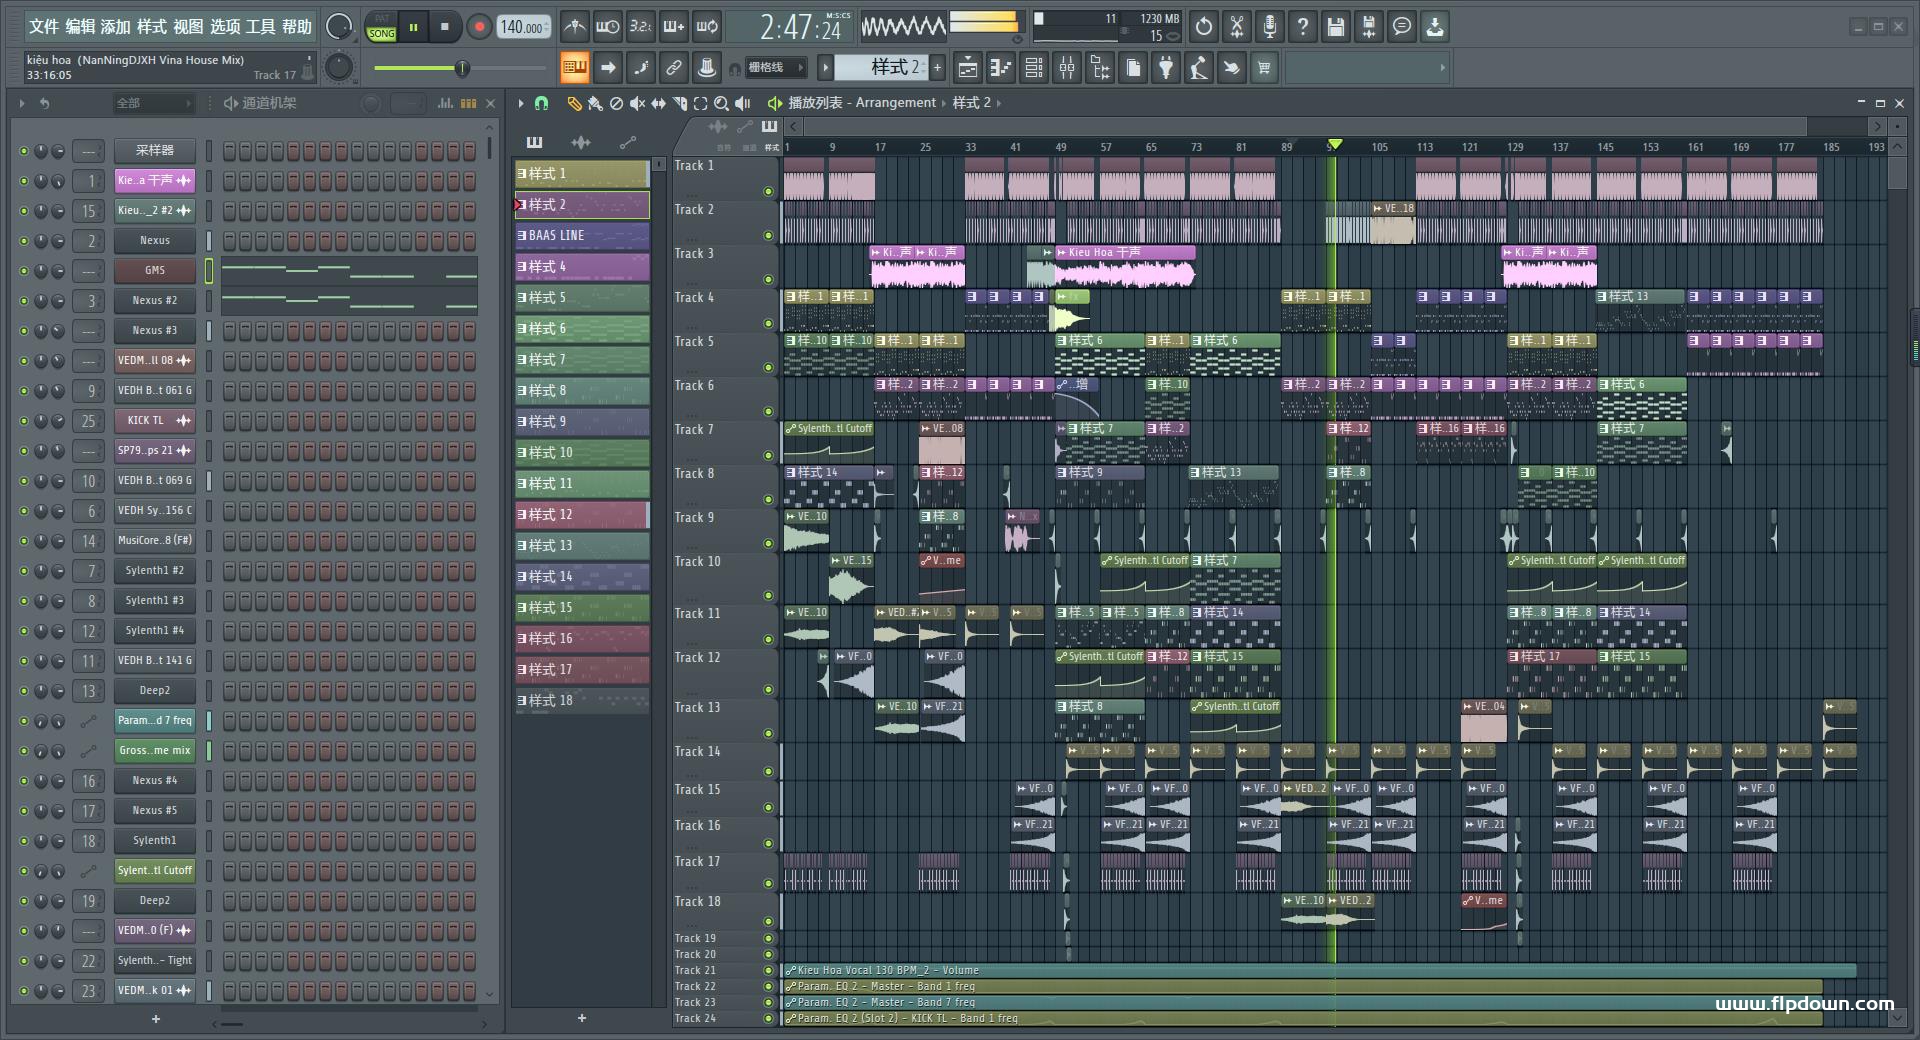Image resolution: width=1920 pixels, height=1040 pixels.
Task: Open the shopping cart store icon
Action: pos(1265,68)
